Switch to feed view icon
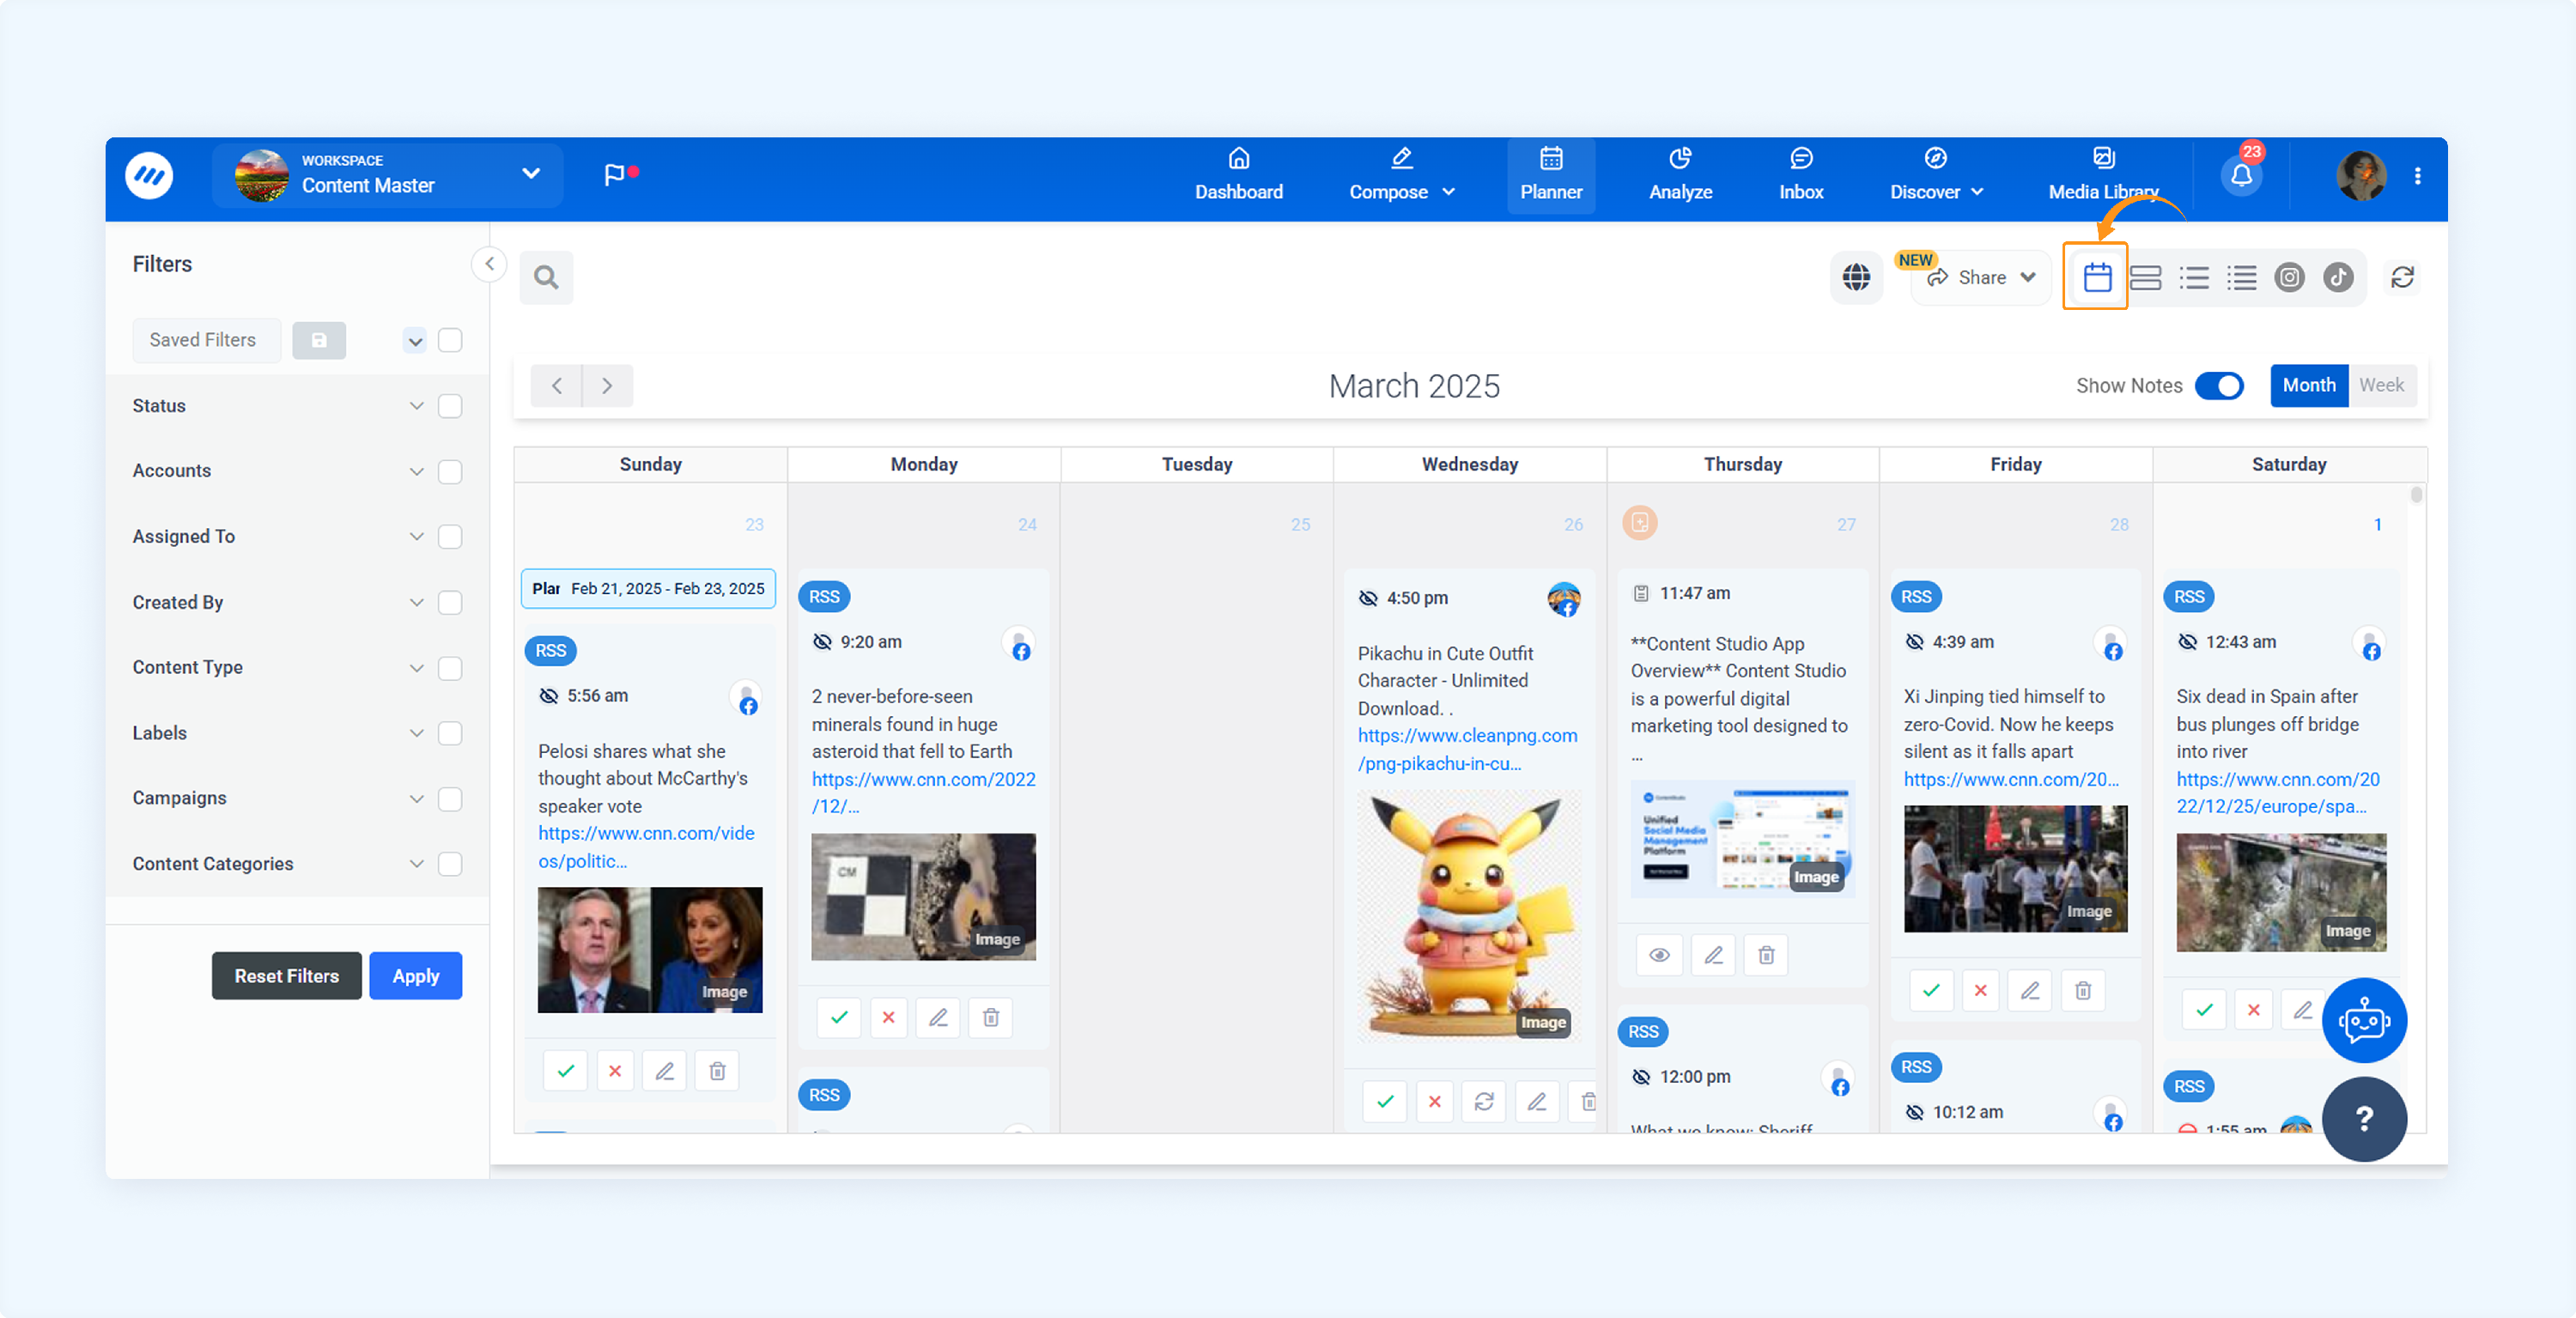 [x=2145, y=277]
